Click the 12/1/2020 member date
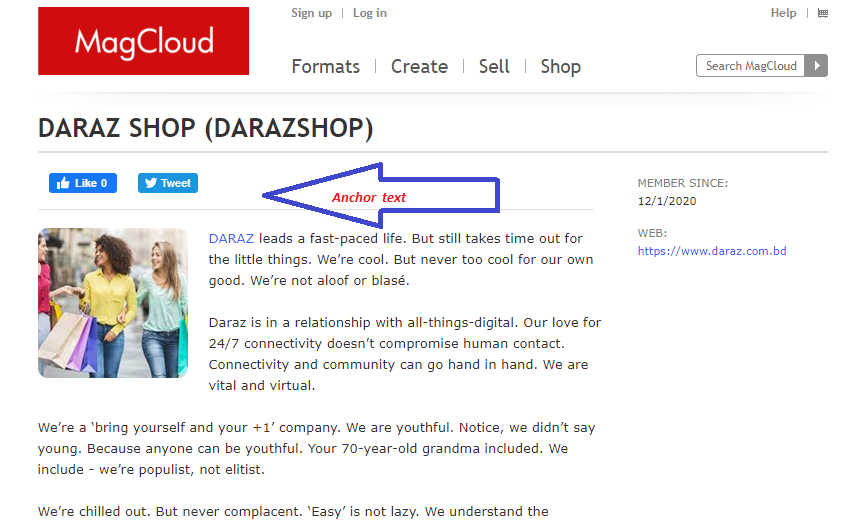The image size is (842, 524). [x=667, y=201]
